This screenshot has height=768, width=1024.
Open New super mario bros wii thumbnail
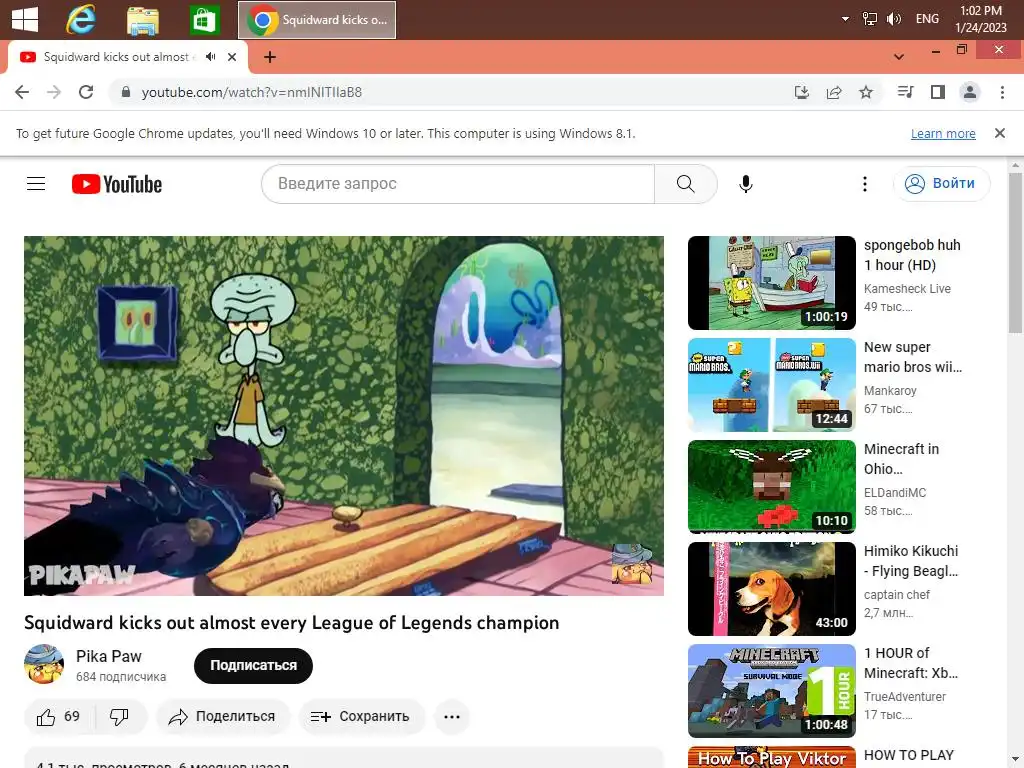pyautogui.click(x=771, y=385)
